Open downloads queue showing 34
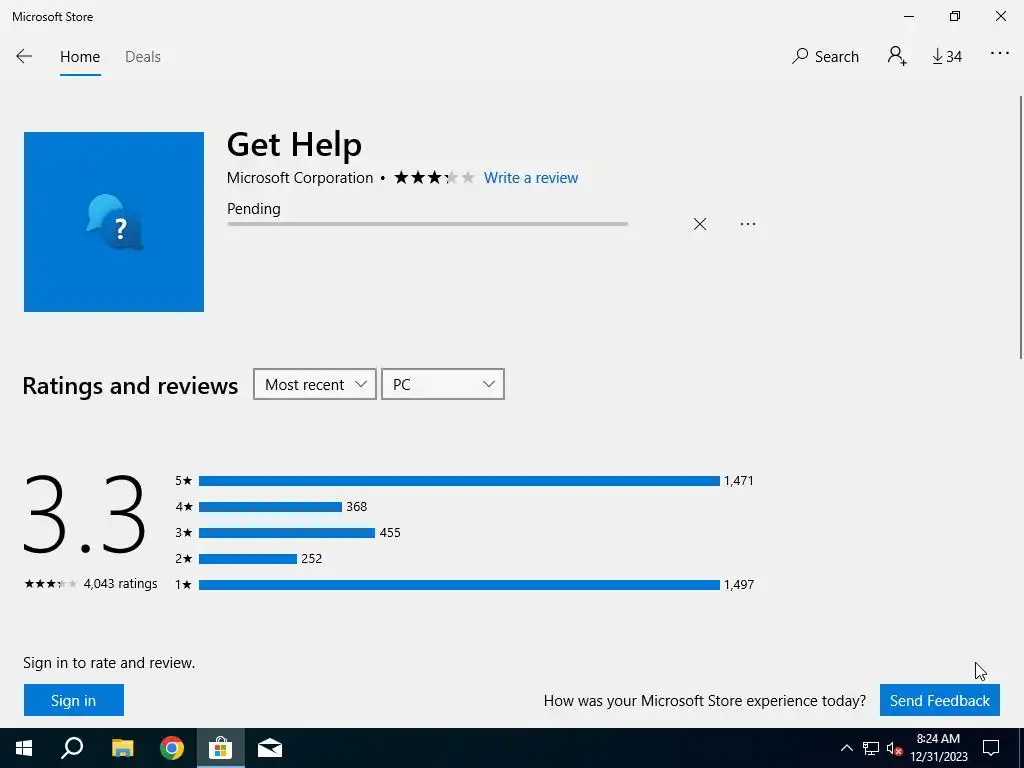The width and height of the screenshot is (1024, 768). pos(947,57)
